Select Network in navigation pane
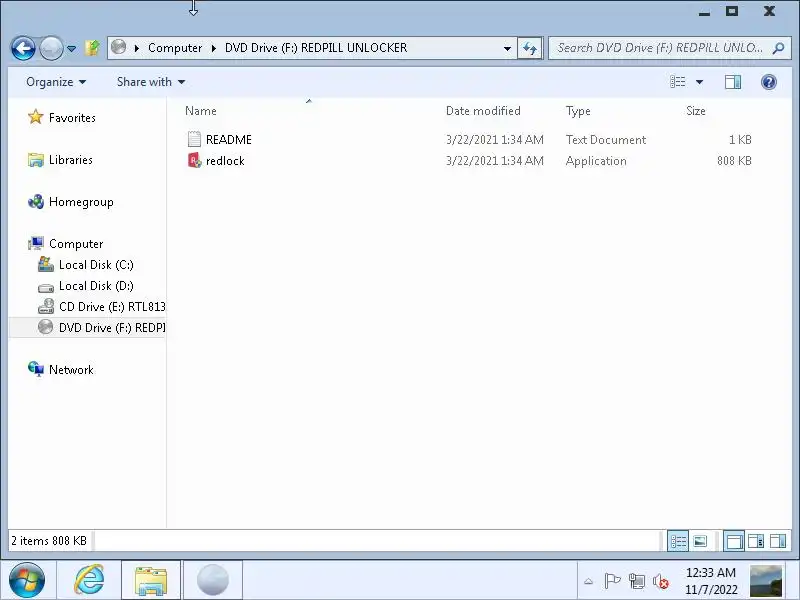Image resolution: width=800 pixels, height=600 pixels. click(71, 370)
